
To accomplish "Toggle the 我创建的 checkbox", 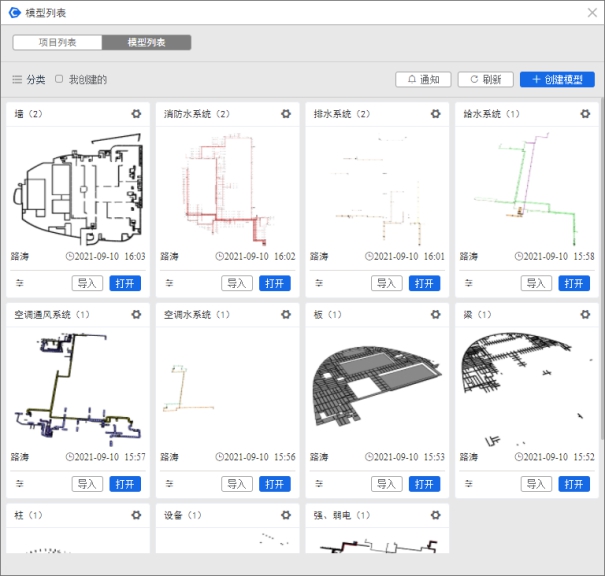I will (59, 79).
